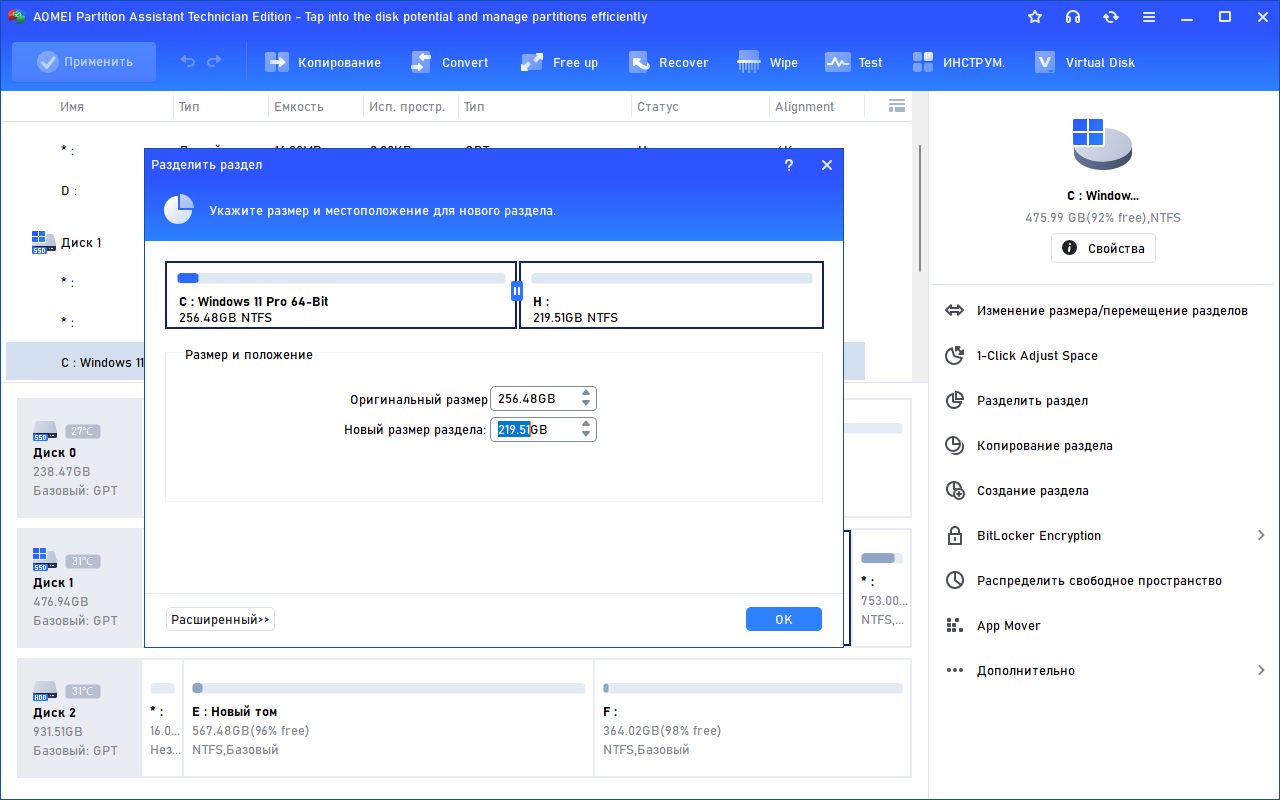Open Convert from the toolbar
1280x800 pixels.
421,62
